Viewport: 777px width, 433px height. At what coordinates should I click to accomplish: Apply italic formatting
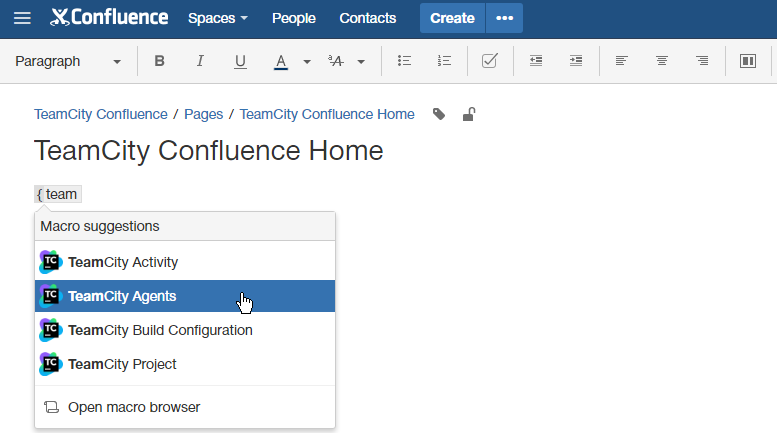200,61
